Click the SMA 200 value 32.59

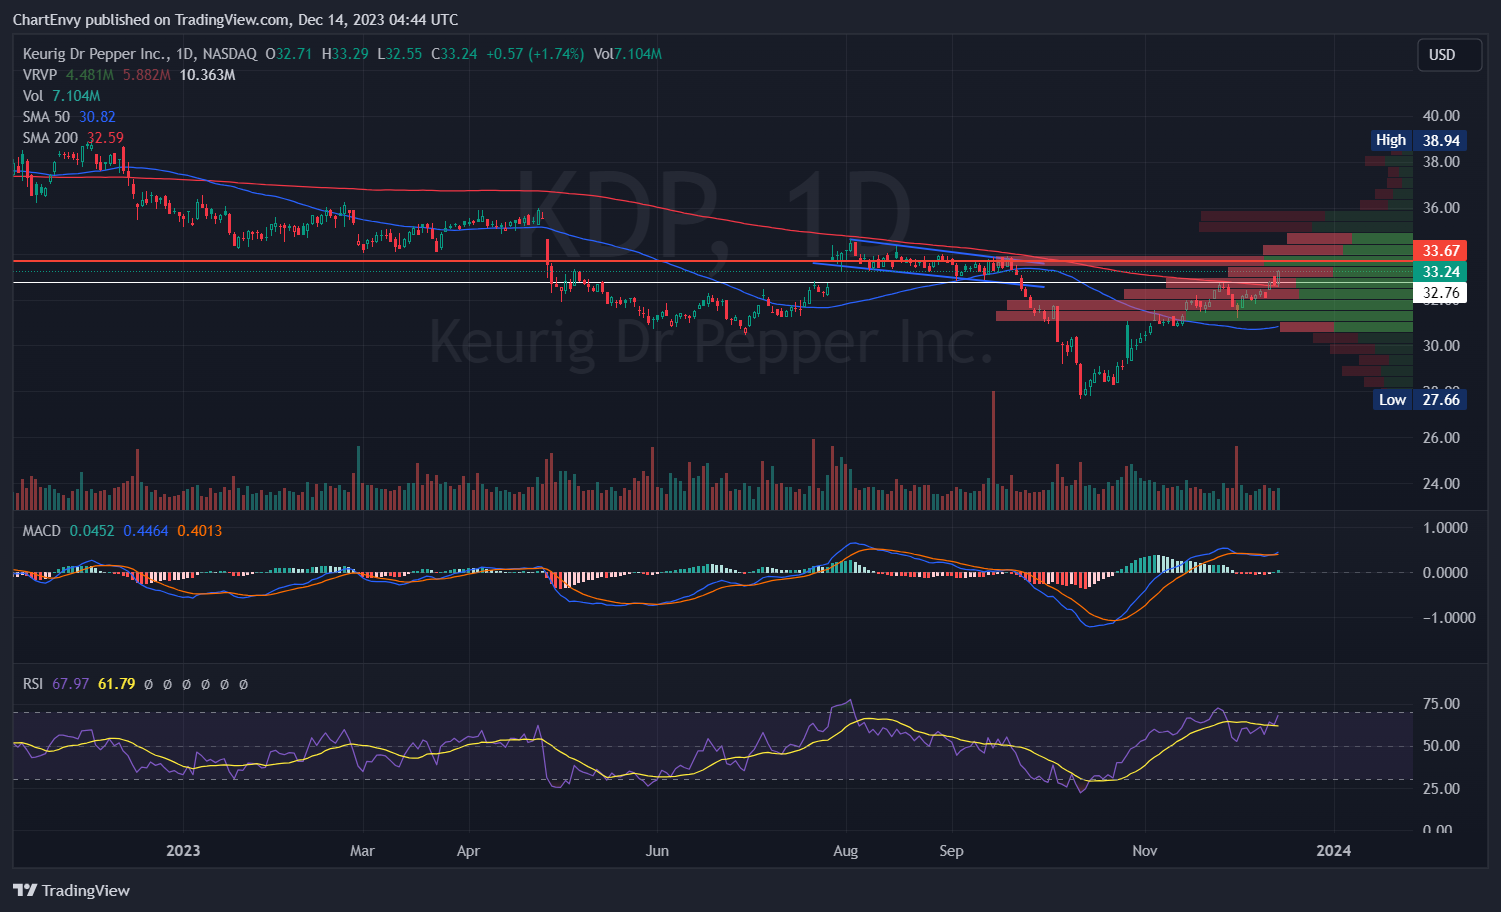[105, 138]
